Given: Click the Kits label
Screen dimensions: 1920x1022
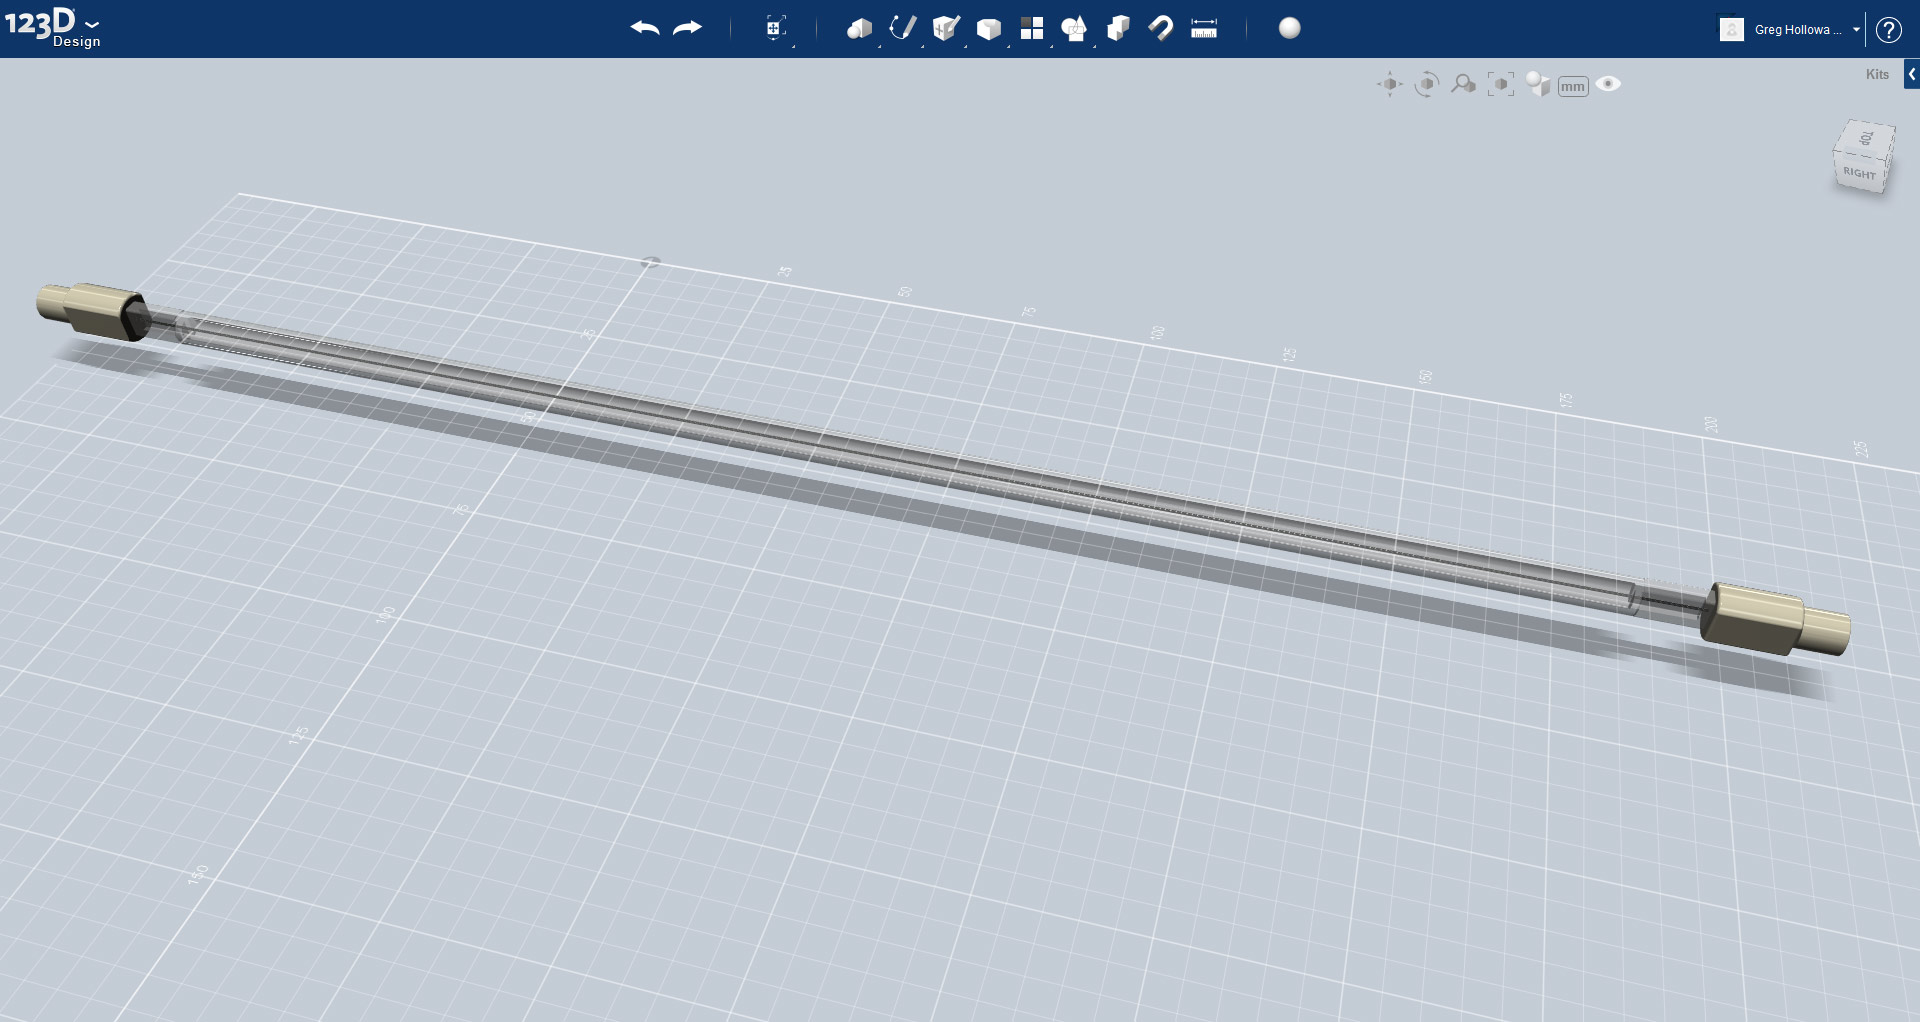Looking at the screenshot, I should tap(1877, 74).
